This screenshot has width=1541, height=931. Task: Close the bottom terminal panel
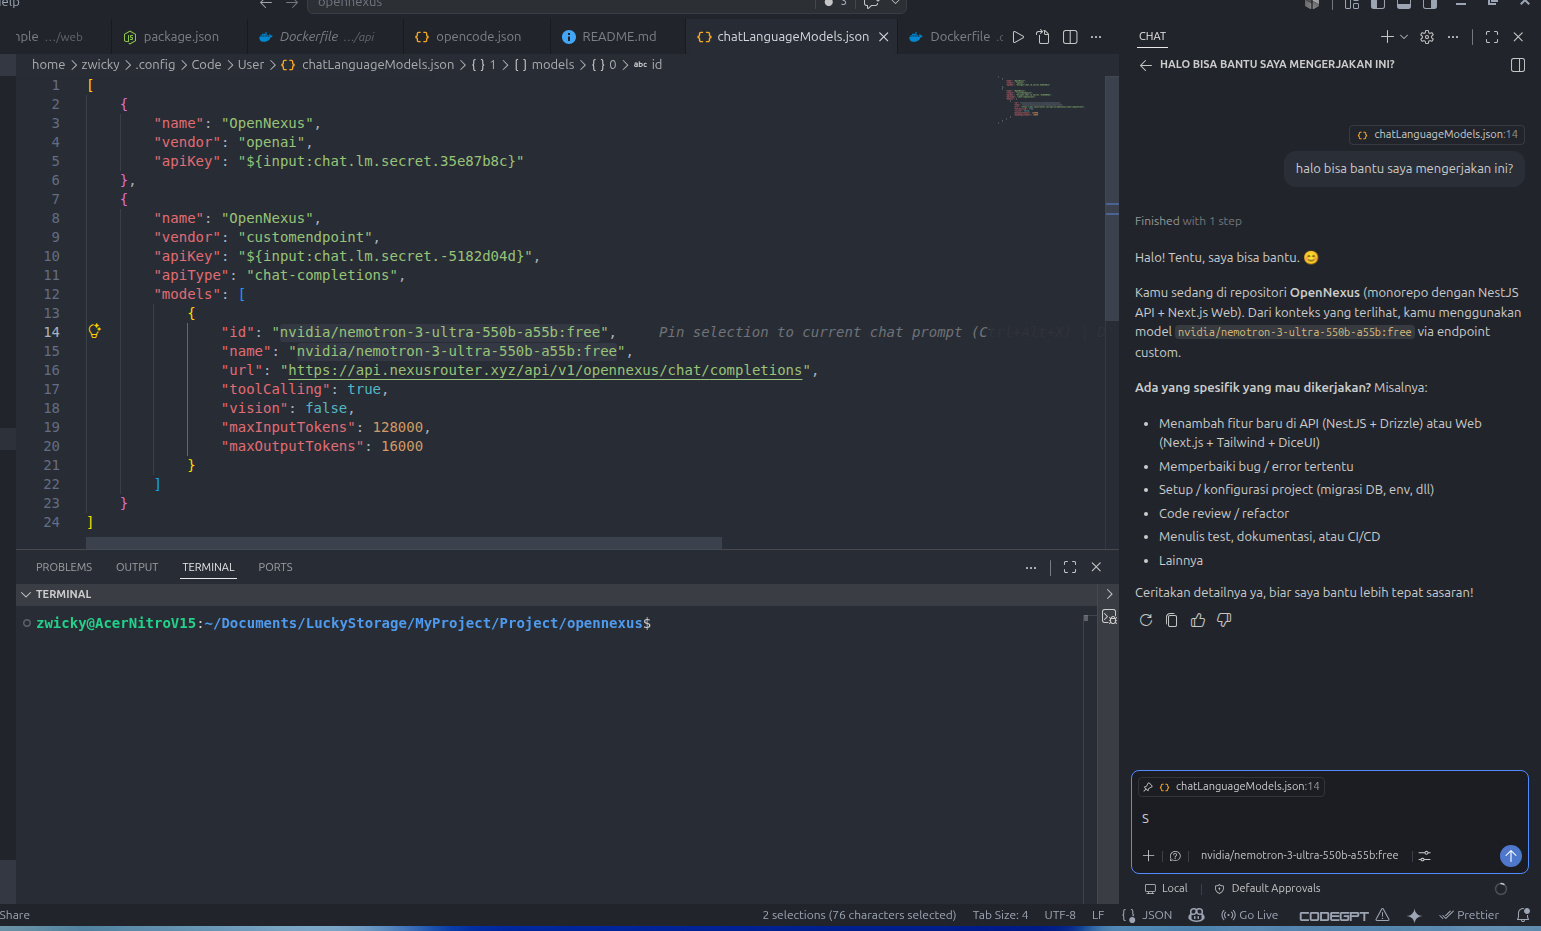pyautogui.click(x=1096, y=568)
